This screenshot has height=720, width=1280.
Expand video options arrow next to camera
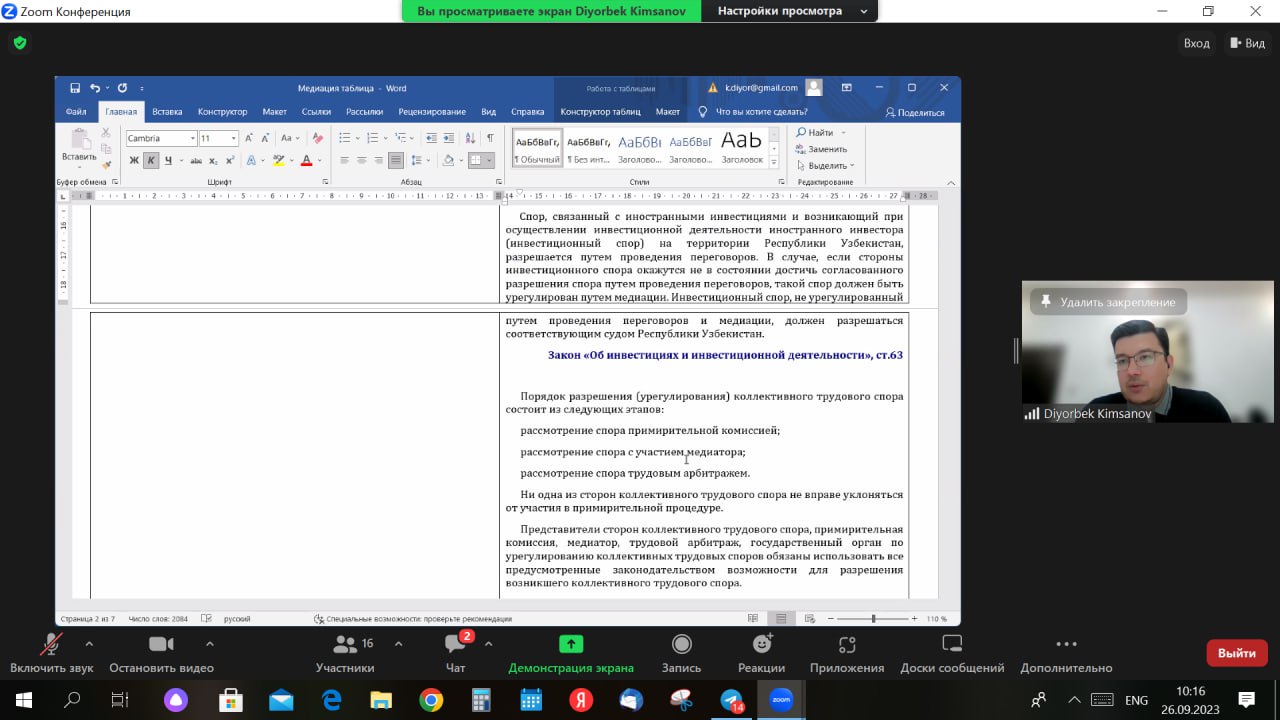[x=209, y=644]
